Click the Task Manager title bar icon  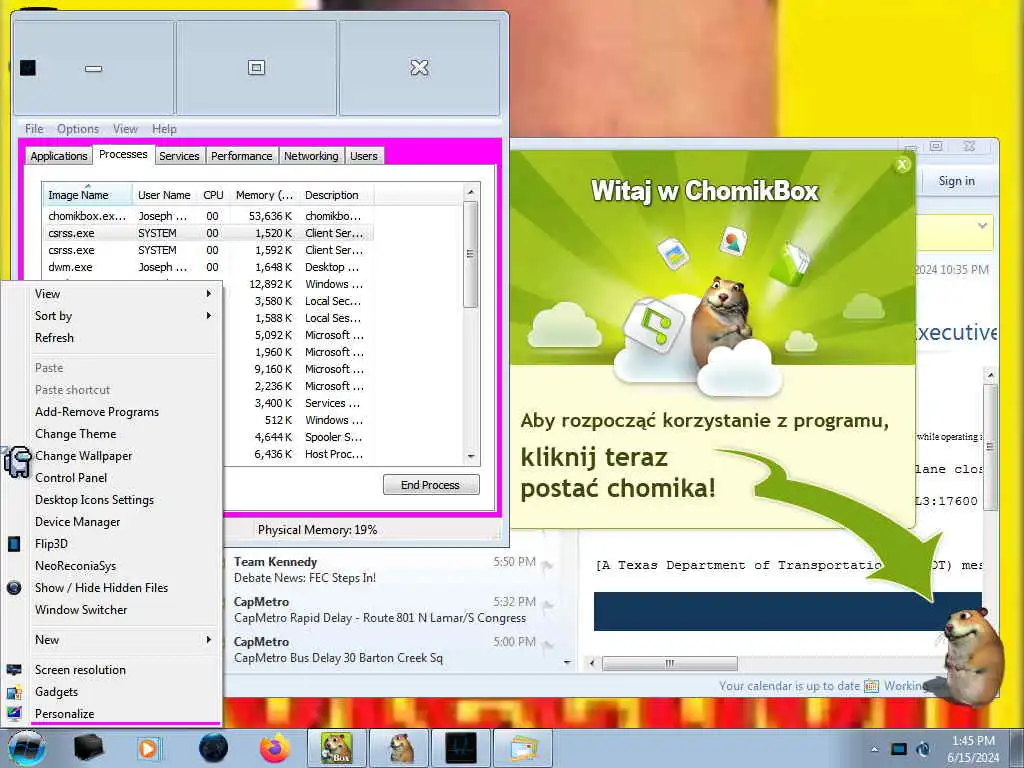(x=28, y=68)
